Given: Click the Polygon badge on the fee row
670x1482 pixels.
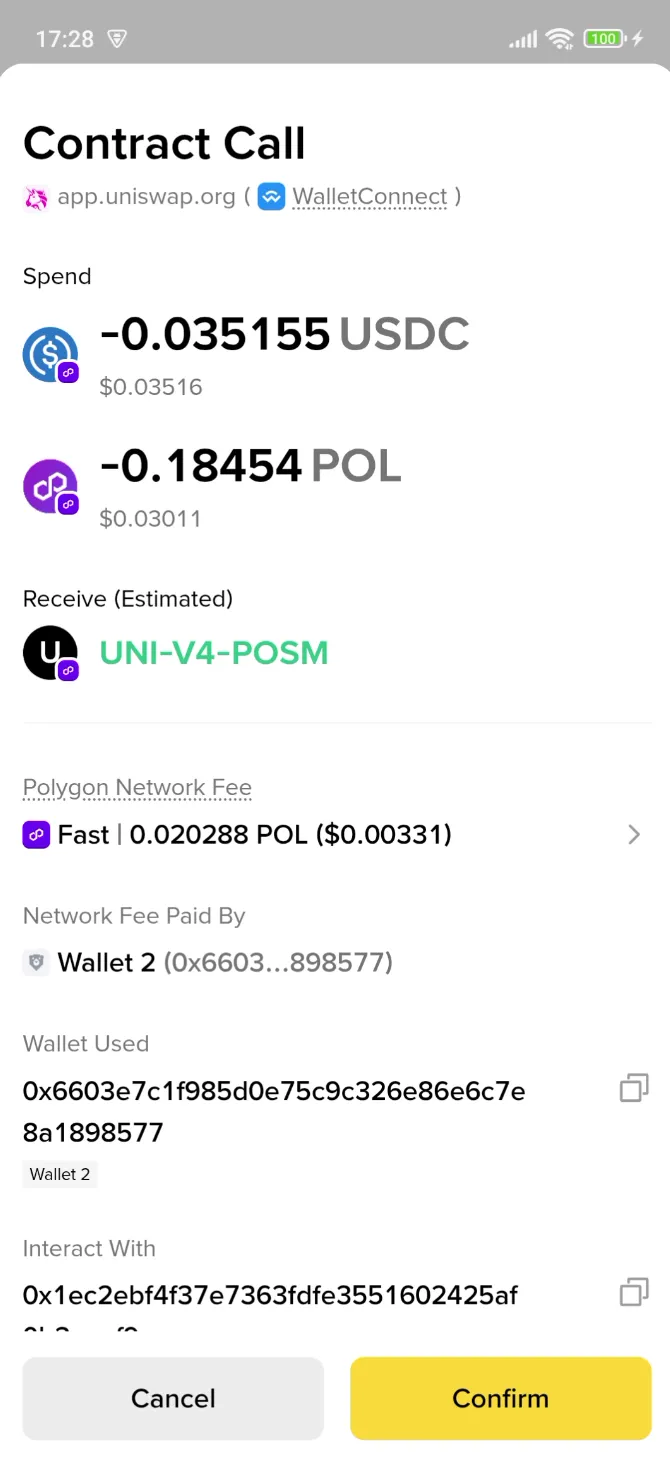Looking at the screenshot, I should [36, 834].
